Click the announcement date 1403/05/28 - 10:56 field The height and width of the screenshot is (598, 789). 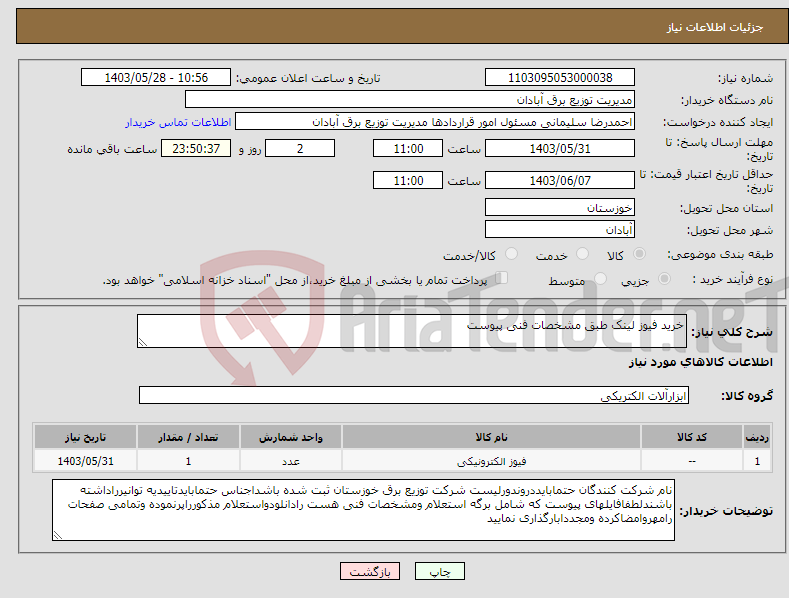point(156,78)
